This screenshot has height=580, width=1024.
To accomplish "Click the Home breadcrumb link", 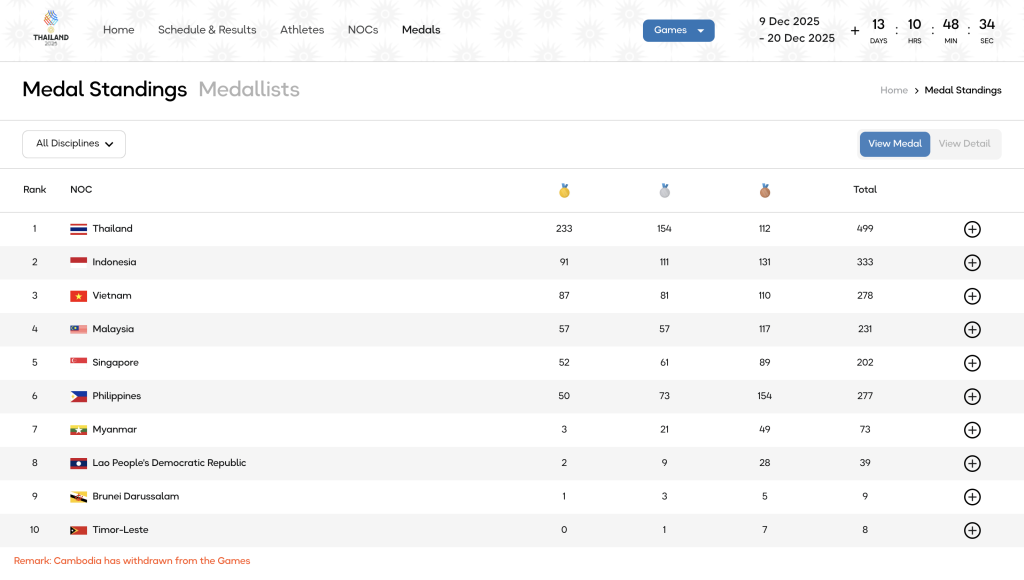I will tap(893, 90).
